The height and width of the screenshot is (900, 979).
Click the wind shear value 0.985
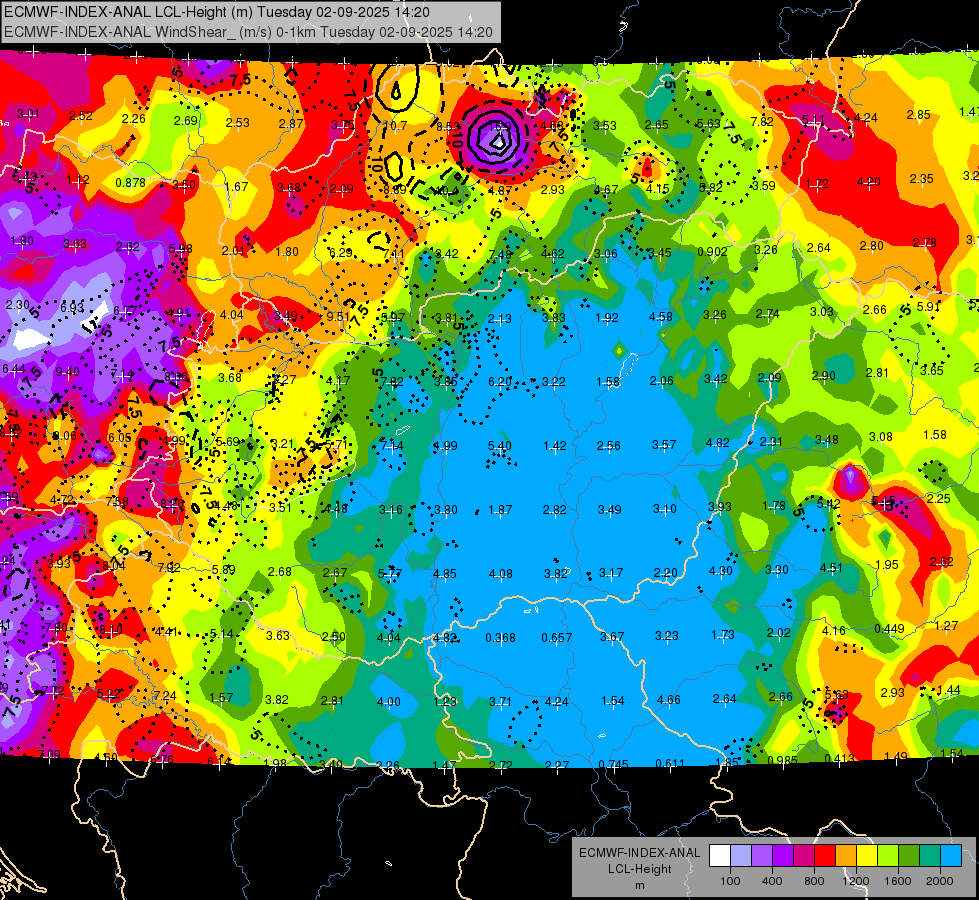click(x=782, y=760)
